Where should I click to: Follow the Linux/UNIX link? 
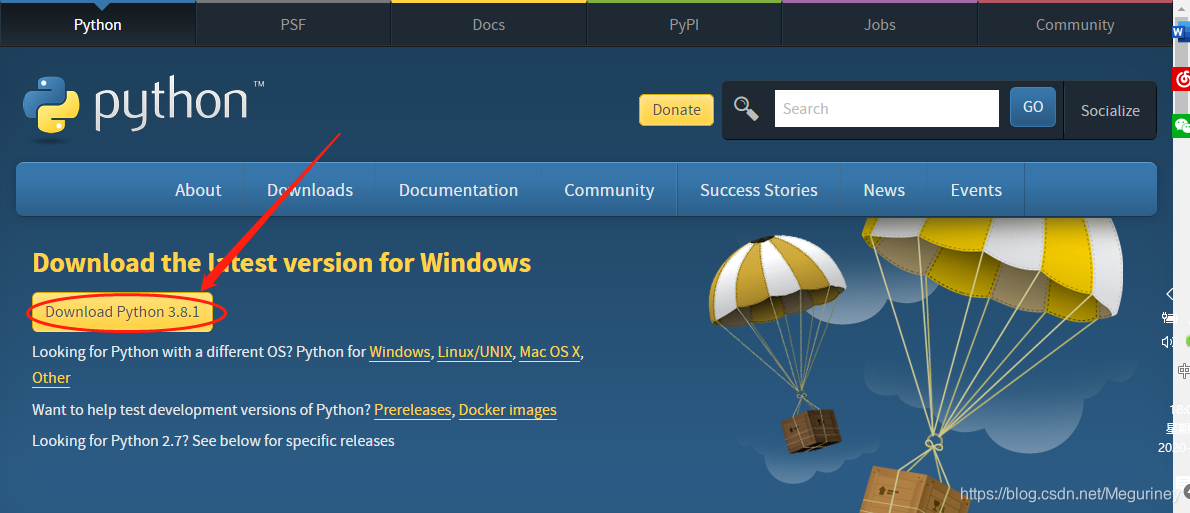coord(475,352)
